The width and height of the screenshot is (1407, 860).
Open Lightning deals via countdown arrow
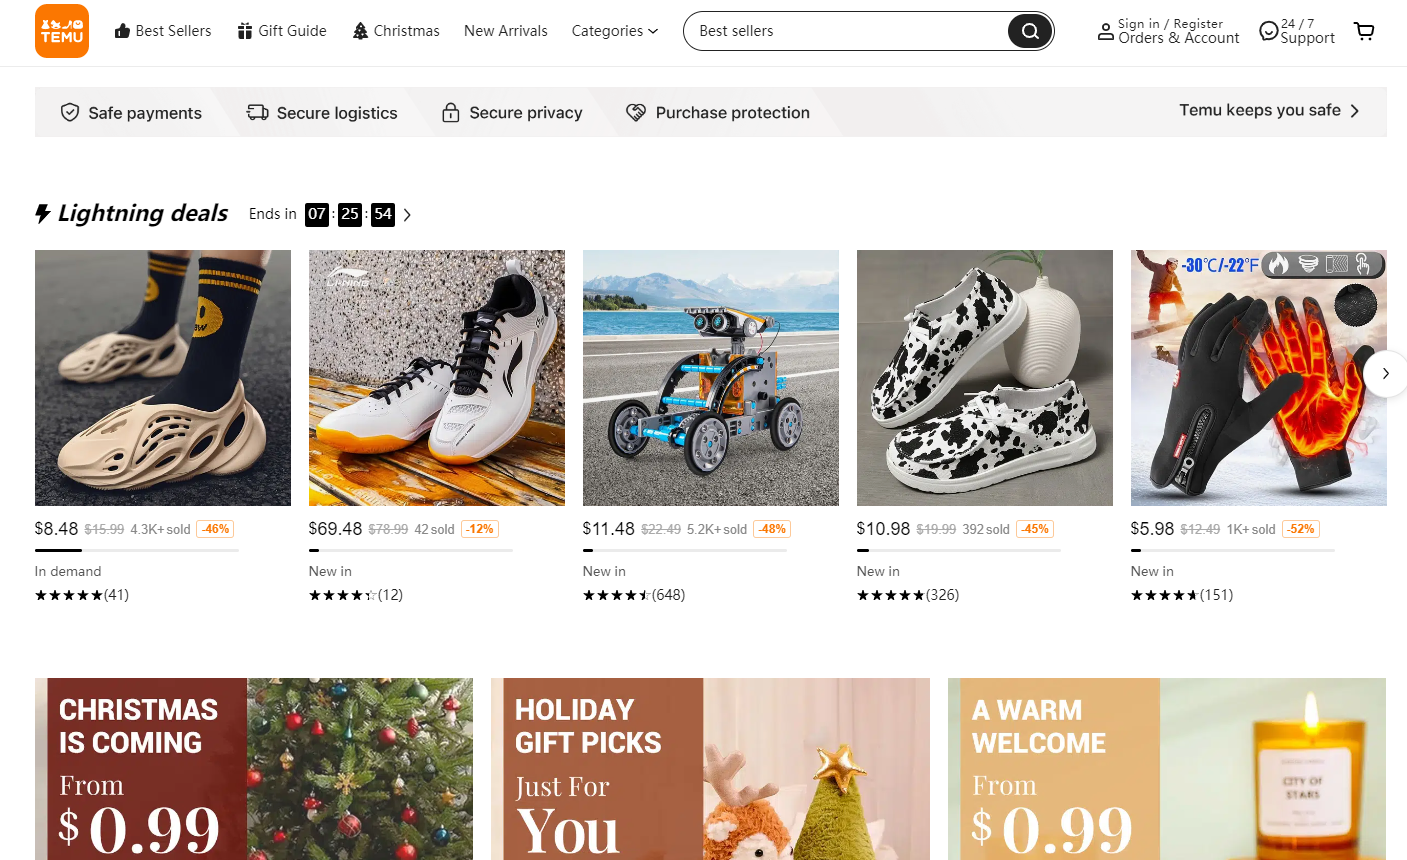point(407,214)
